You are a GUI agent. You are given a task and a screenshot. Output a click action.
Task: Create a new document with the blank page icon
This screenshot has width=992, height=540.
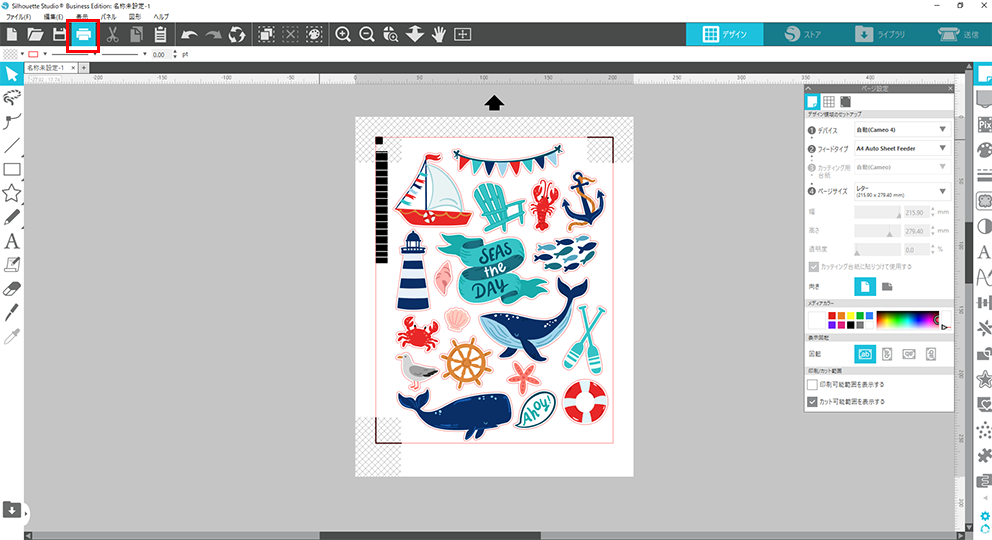(x=11, y=34)
